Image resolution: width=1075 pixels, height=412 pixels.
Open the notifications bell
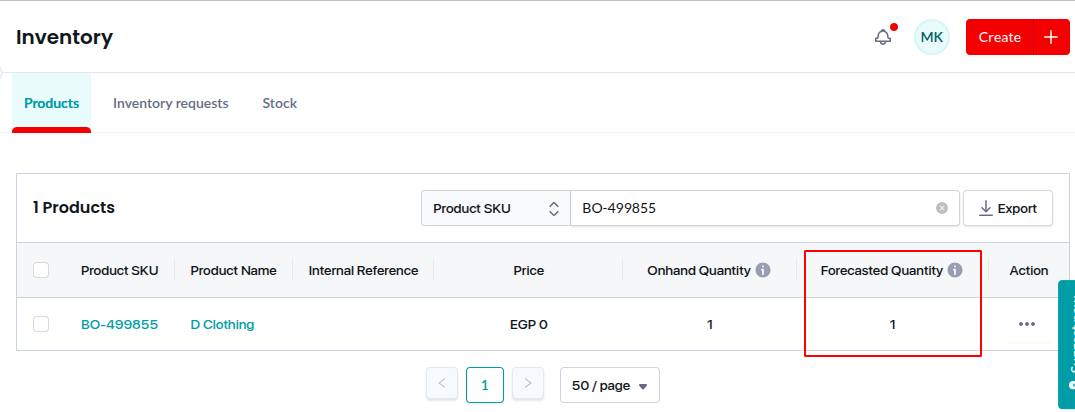[x=883, y=37]
